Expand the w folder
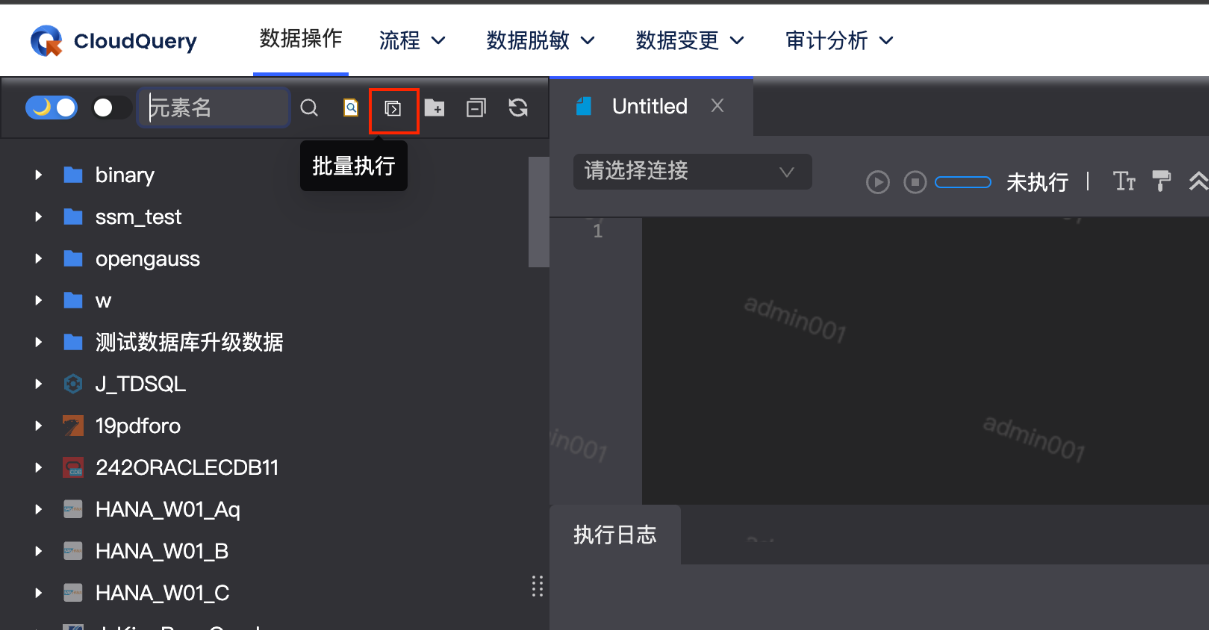This screenshot has width=1209, height=630. coord(38,301)
